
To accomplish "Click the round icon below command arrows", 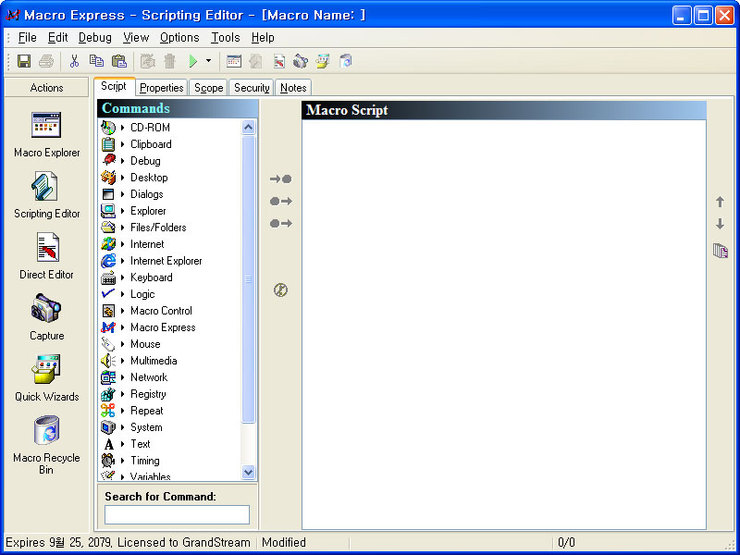I will pyautogui.click(x=281, y=290).
